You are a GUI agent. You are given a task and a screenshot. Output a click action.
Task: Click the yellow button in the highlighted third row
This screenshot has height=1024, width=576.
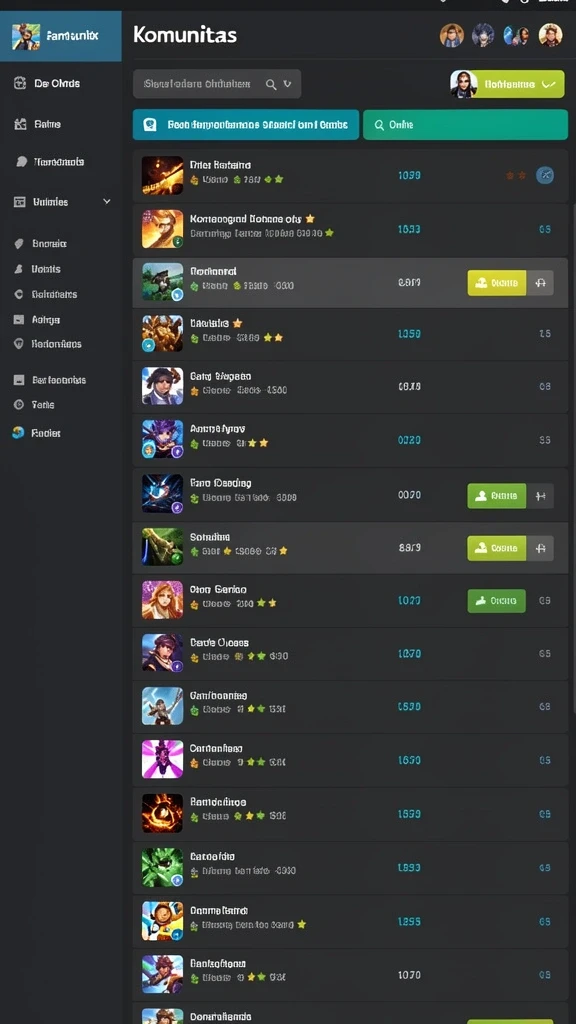pos(496,283)
